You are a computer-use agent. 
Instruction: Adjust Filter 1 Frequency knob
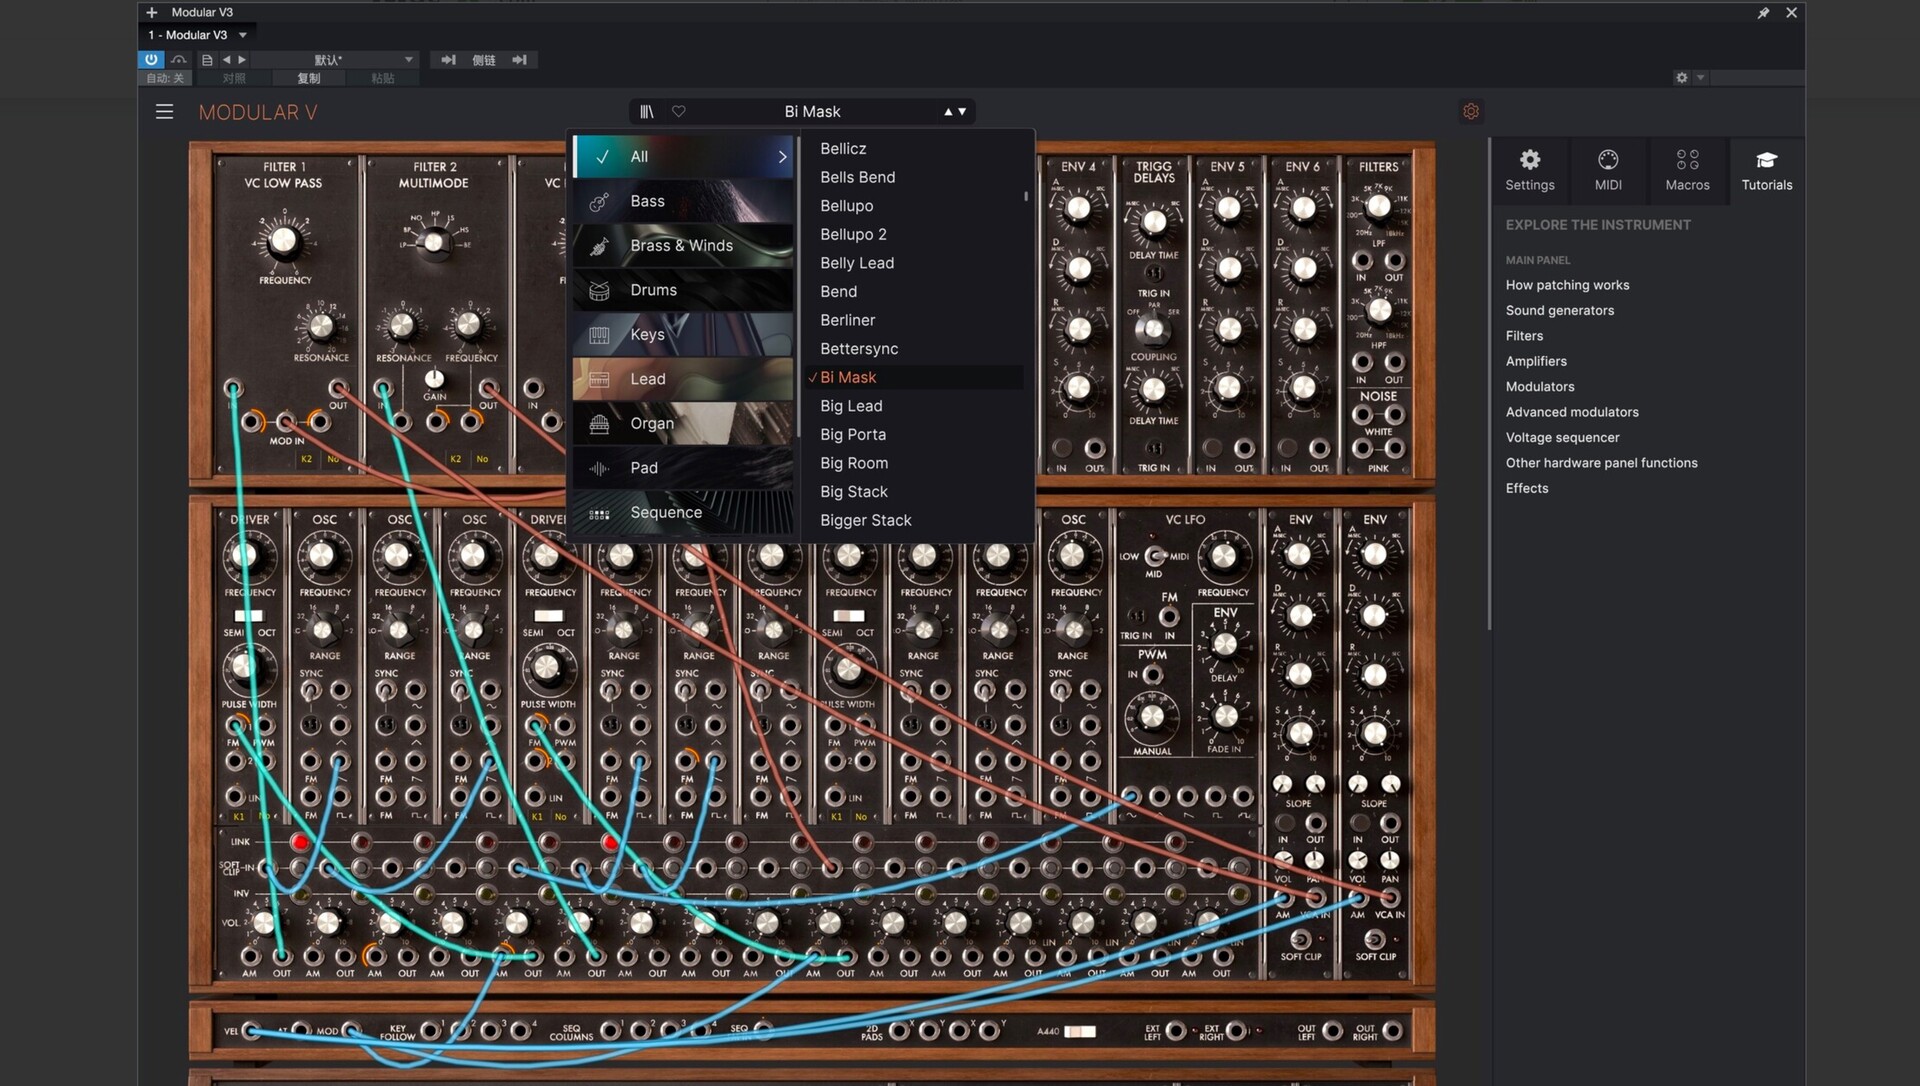click(x=284, y=240)
